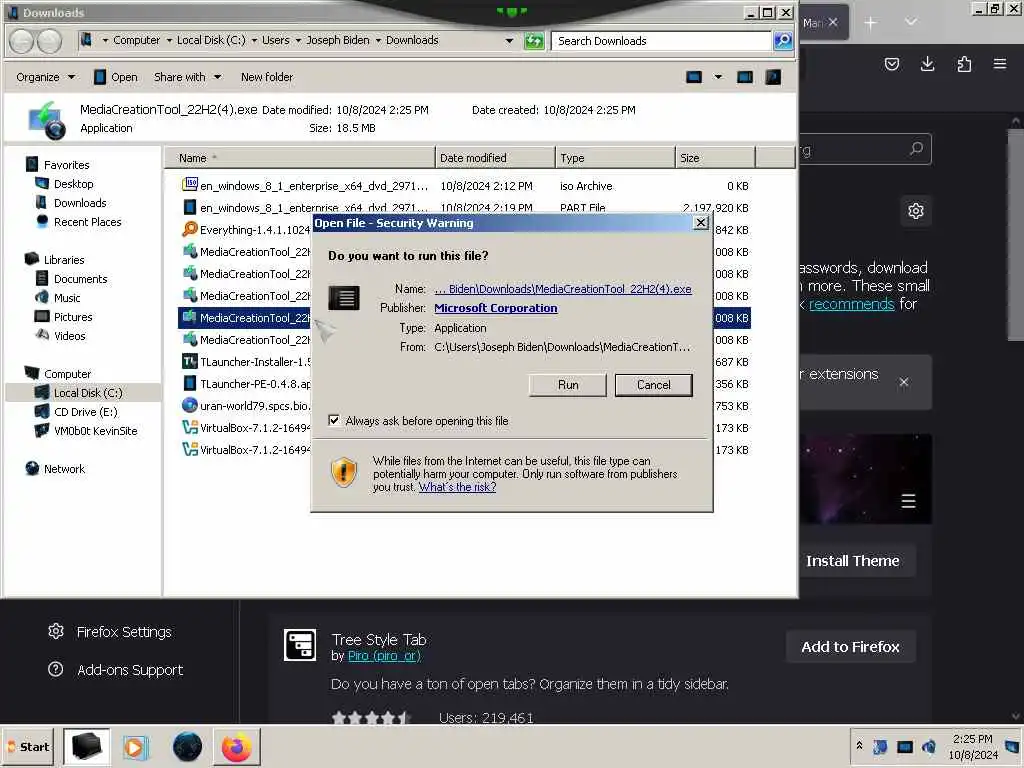Select the TLauncher-PE-0.4.8 file
This screenshot has width=1024, height=768.
point(246,384)
